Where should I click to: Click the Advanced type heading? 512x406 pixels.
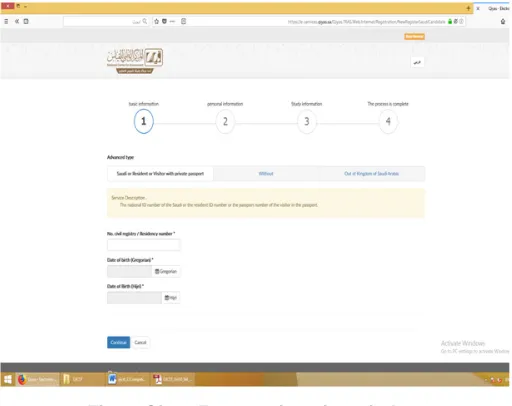coord(120,157)
